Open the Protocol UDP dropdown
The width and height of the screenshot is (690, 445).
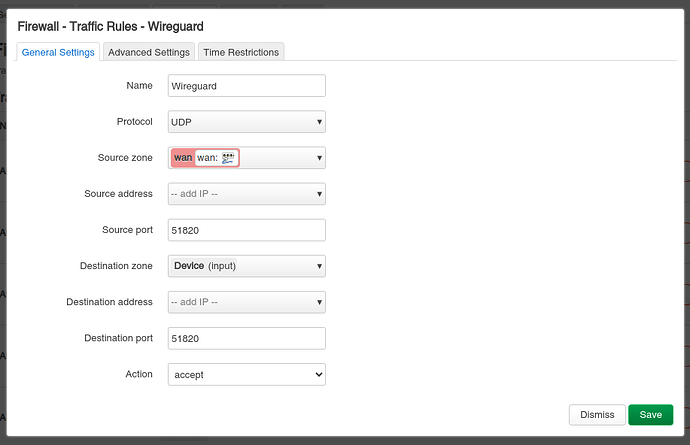tap(246, 122)
